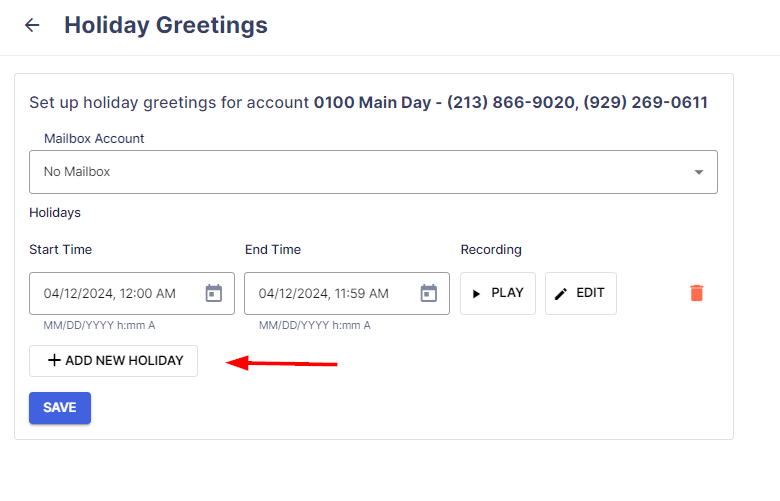
Task: Click the plus icon on Add New Holiday
Action: coord(54,360)
